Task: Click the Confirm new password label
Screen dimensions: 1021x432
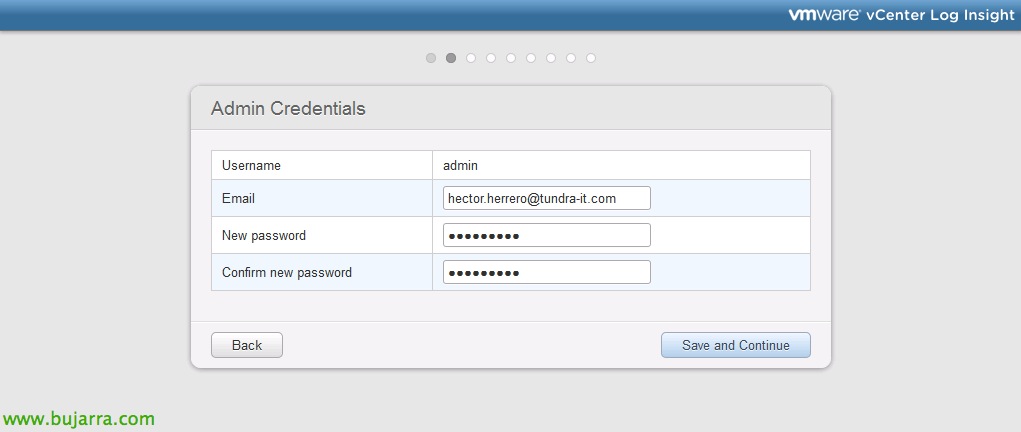Action: (x=287, y=272)
